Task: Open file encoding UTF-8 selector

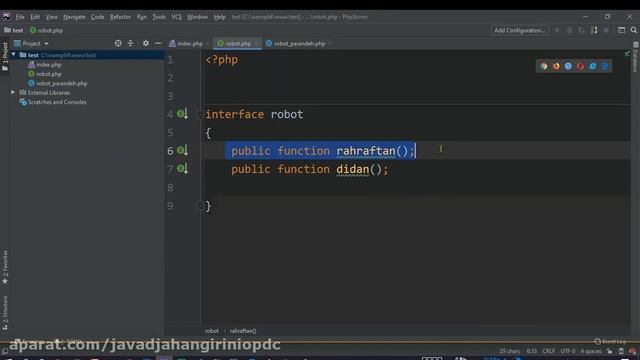Action: point(567,351)
